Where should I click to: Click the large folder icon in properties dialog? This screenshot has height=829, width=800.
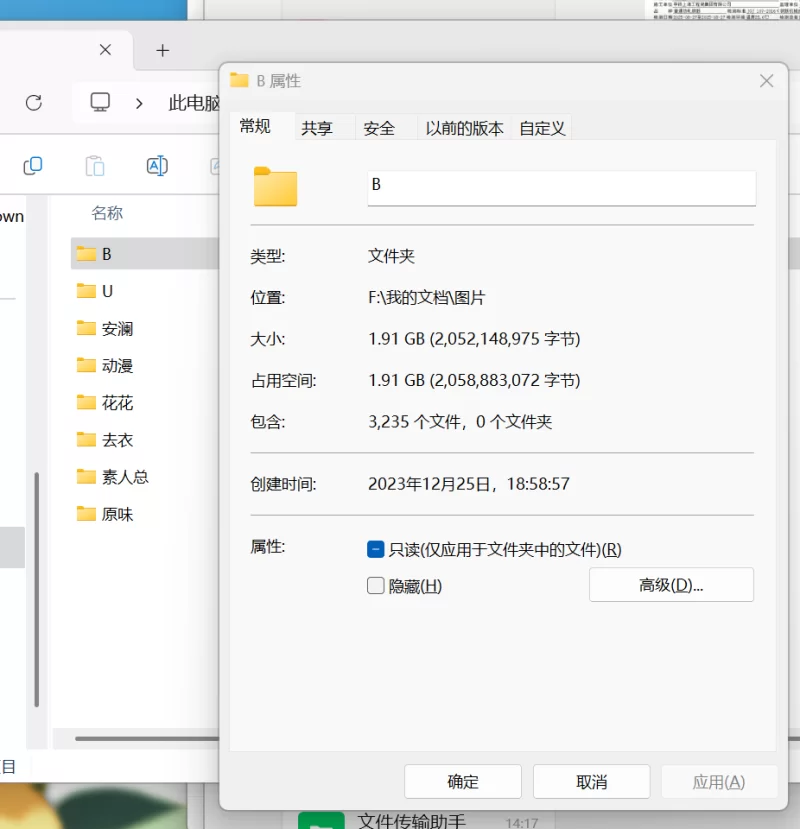point(276,187)
